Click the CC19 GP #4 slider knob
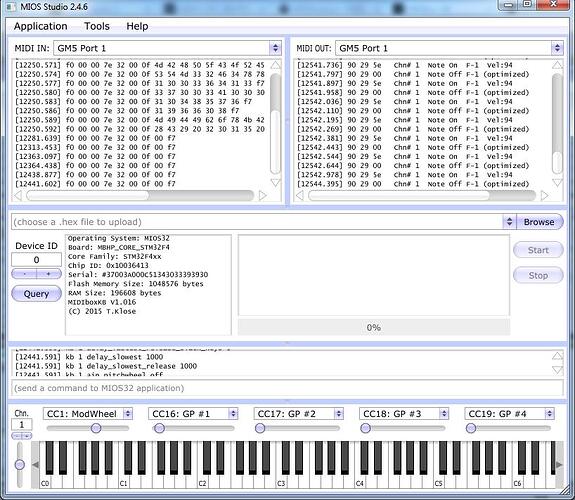The height and width of the screenshot is (500, 575). (x=471, y=428)
